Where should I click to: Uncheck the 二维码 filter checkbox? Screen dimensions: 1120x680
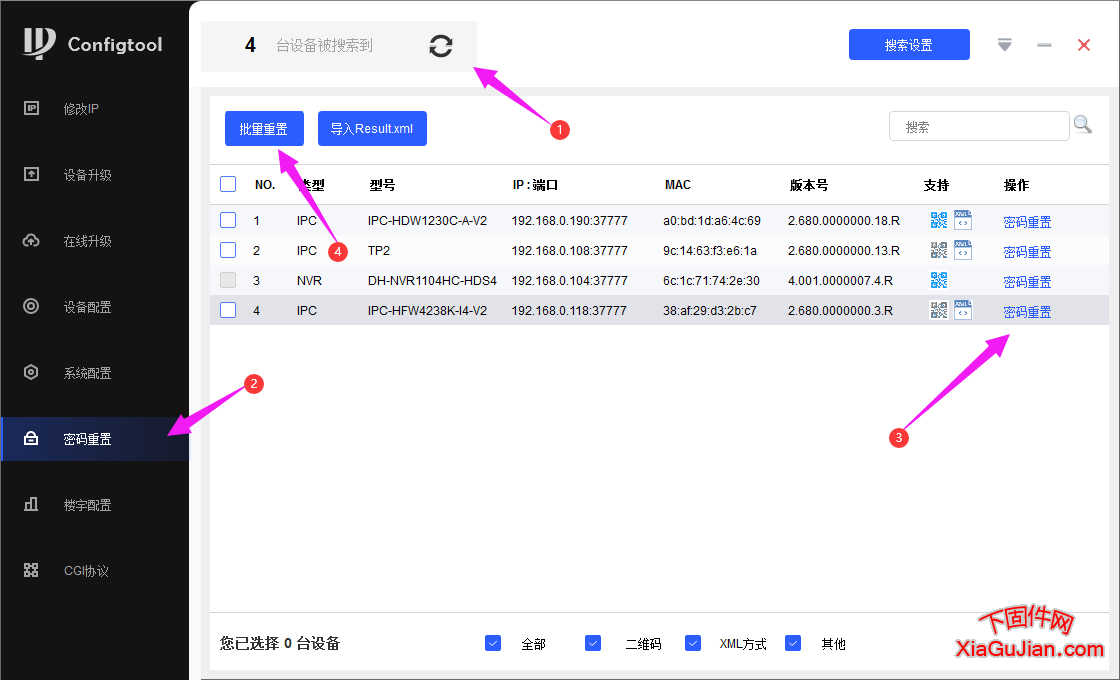tap(593, 643)
